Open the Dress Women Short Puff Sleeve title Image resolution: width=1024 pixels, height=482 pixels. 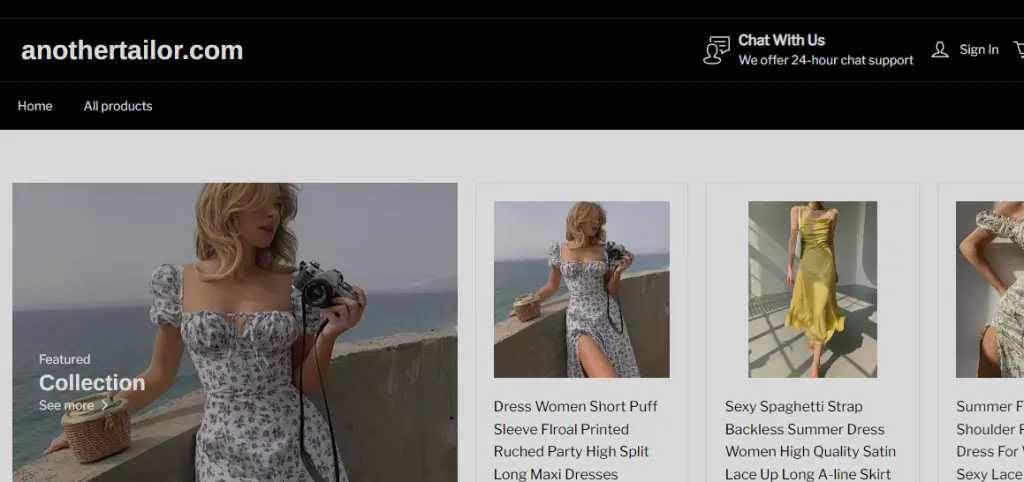pyautogui.click(x=575, y=440)
